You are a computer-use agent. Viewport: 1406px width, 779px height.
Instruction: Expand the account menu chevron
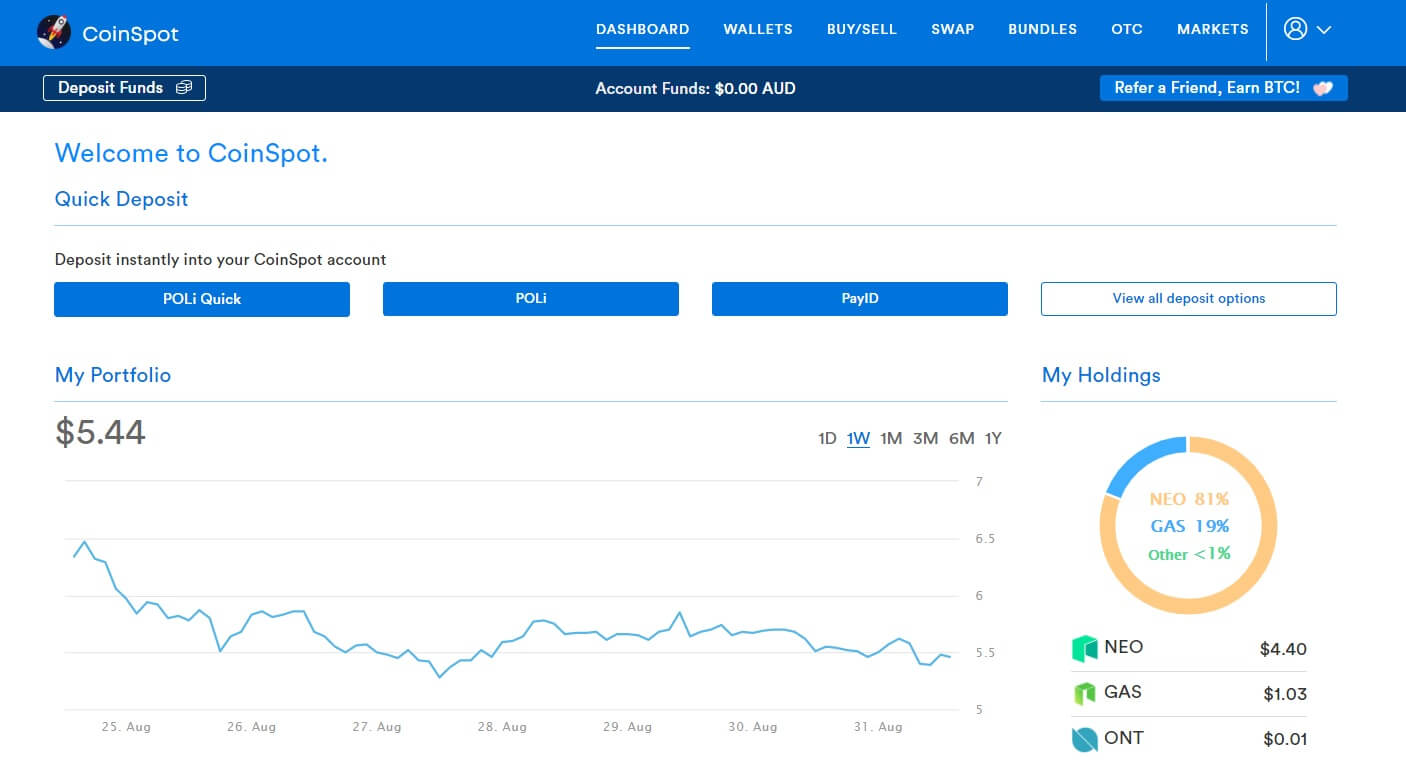1324,30
